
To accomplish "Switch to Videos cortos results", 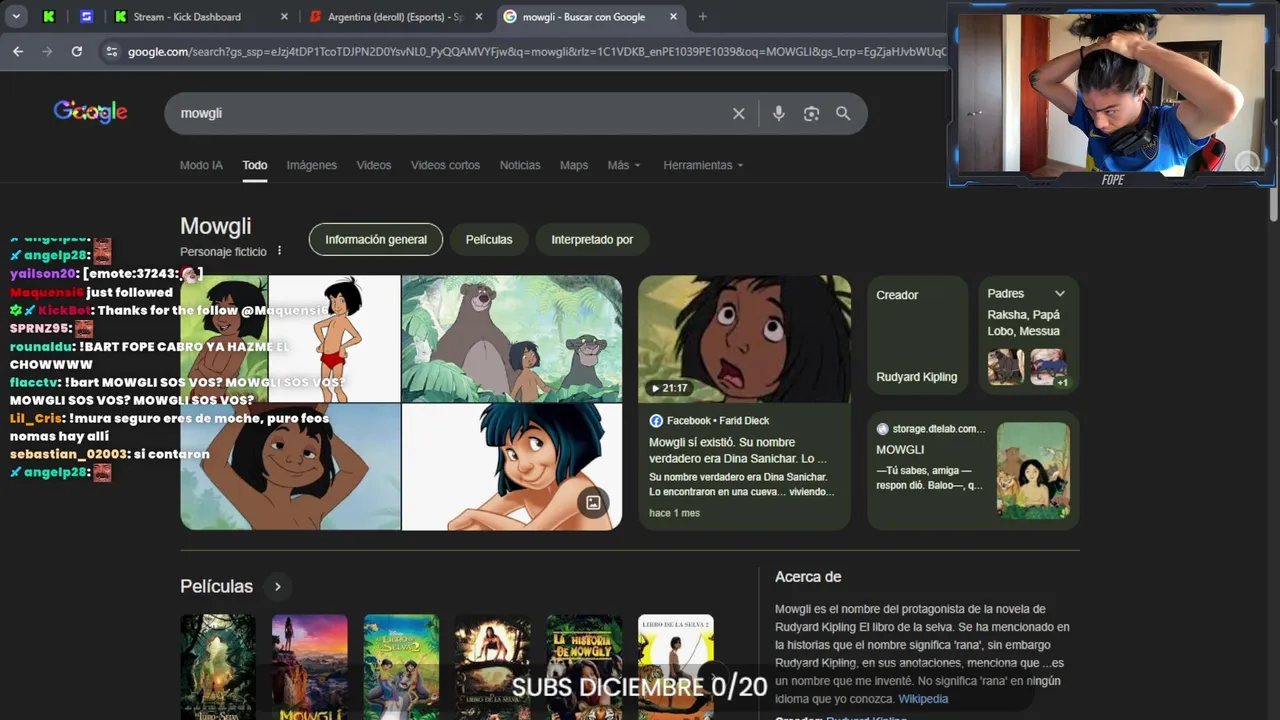I will [445, 165].
